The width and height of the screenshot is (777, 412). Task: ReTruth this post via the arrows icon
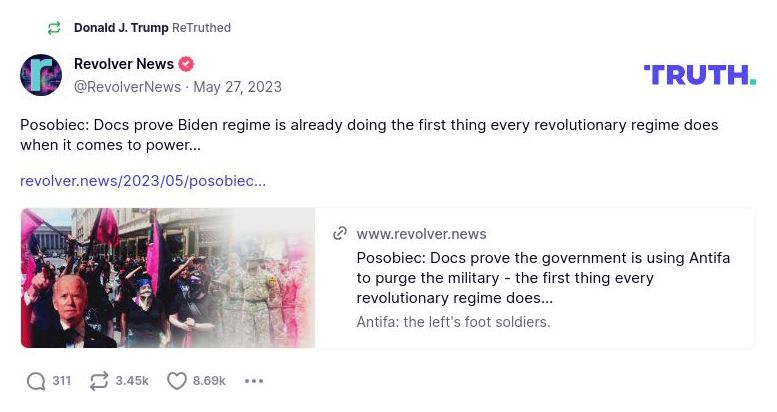(99, 381)
